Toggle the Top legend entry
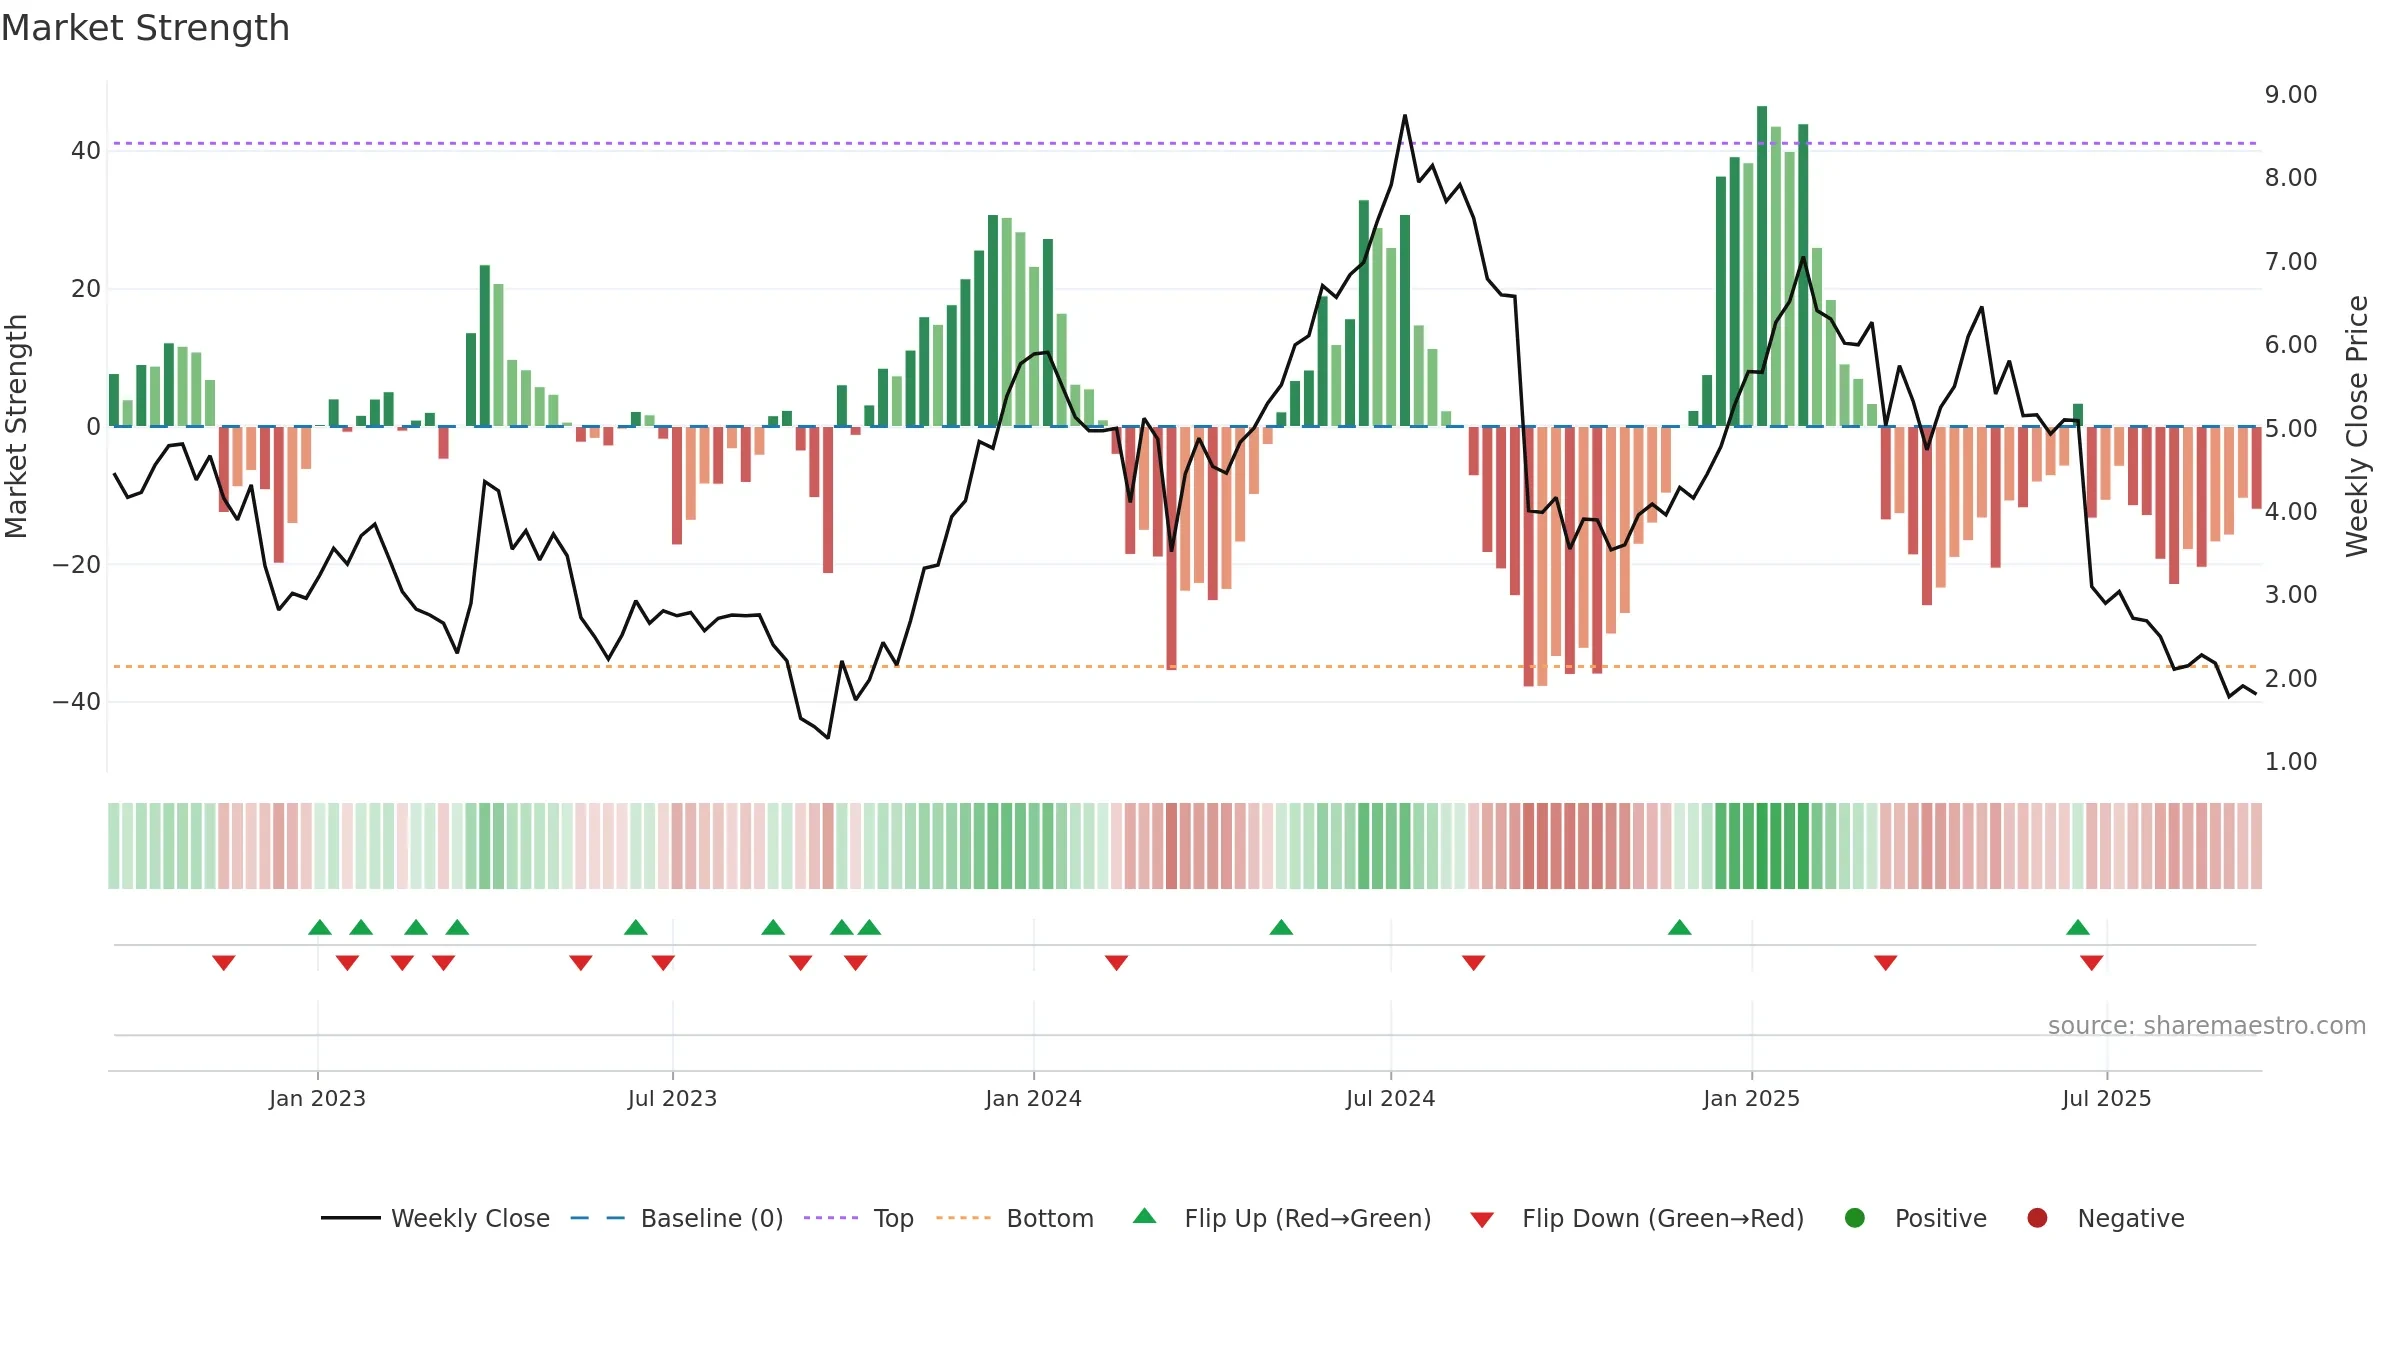The image size is (2400, 1350). pos(859,1218)
